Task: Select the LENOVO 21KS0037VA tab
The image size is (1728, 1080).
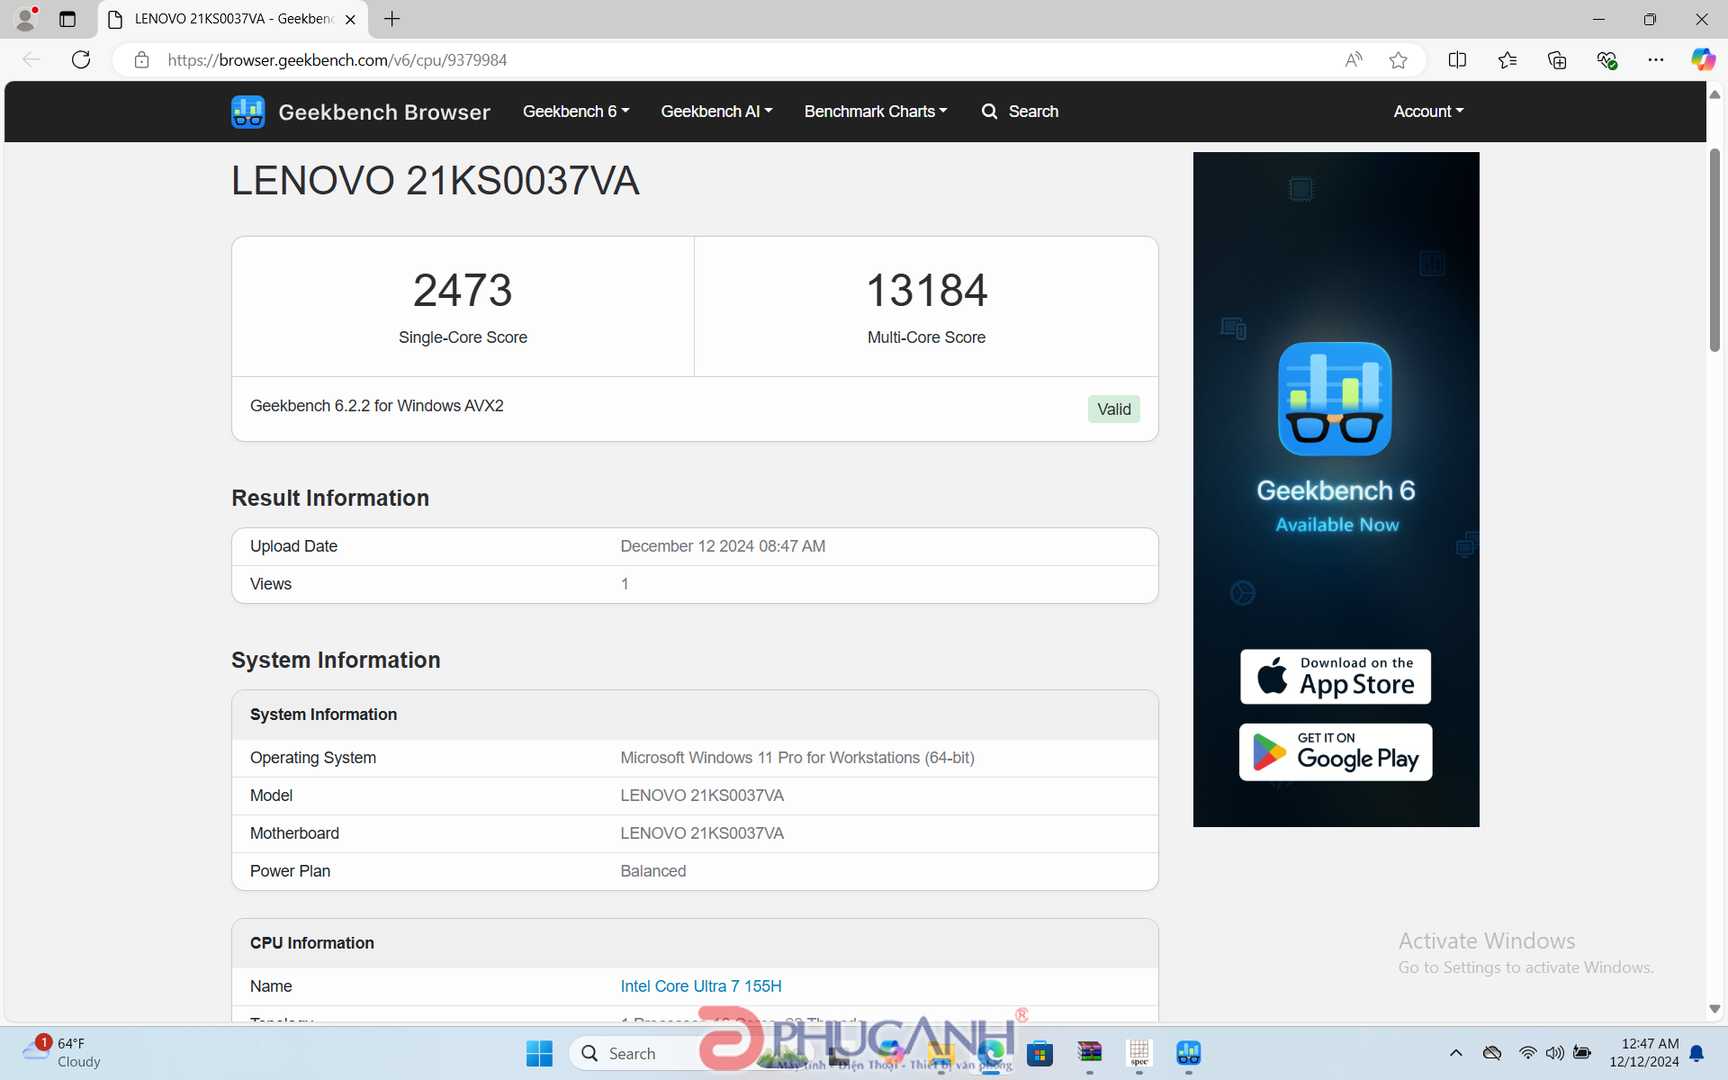Action: coord(232,19)
